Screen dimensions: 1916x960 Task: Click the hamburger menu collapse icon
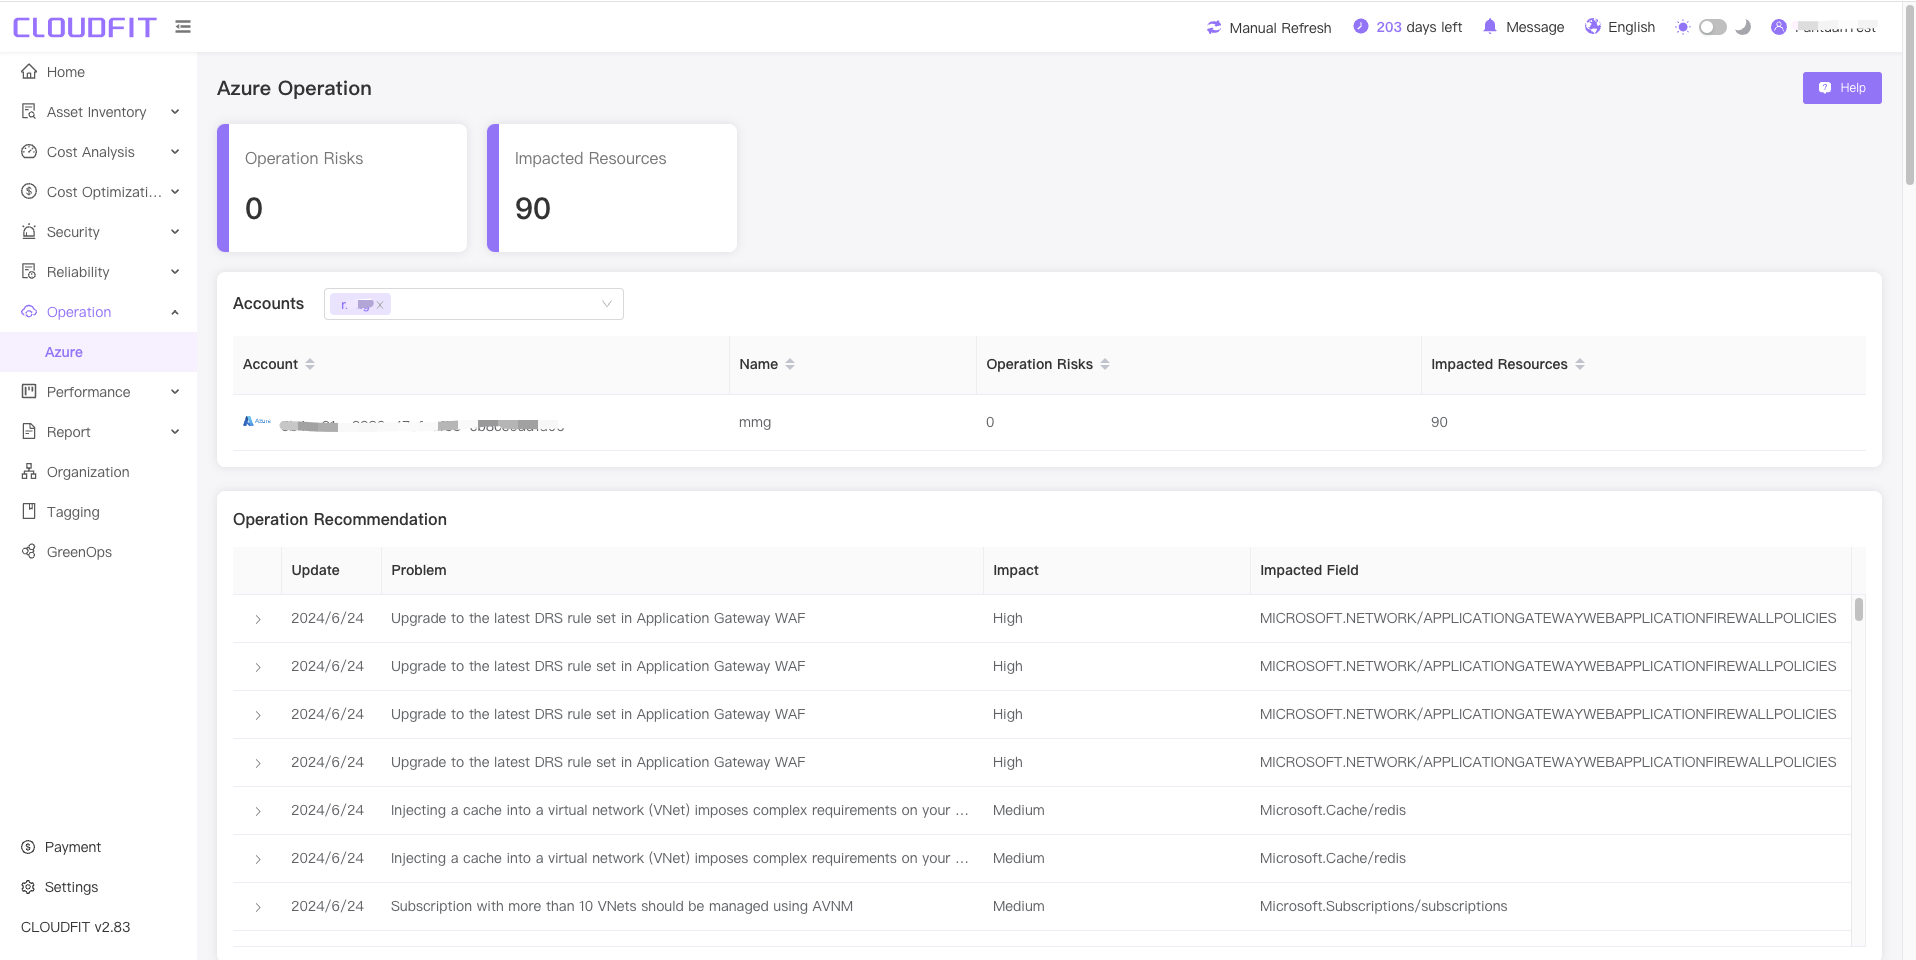[x=183, y=27]
